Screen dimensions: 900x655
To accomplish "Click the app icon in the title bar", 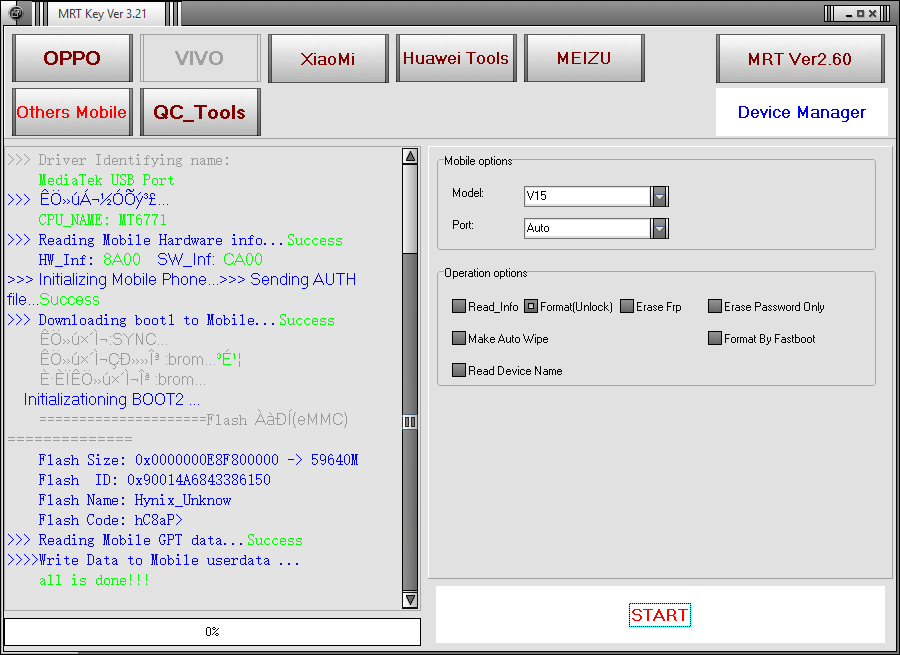I will coord(16,13).
